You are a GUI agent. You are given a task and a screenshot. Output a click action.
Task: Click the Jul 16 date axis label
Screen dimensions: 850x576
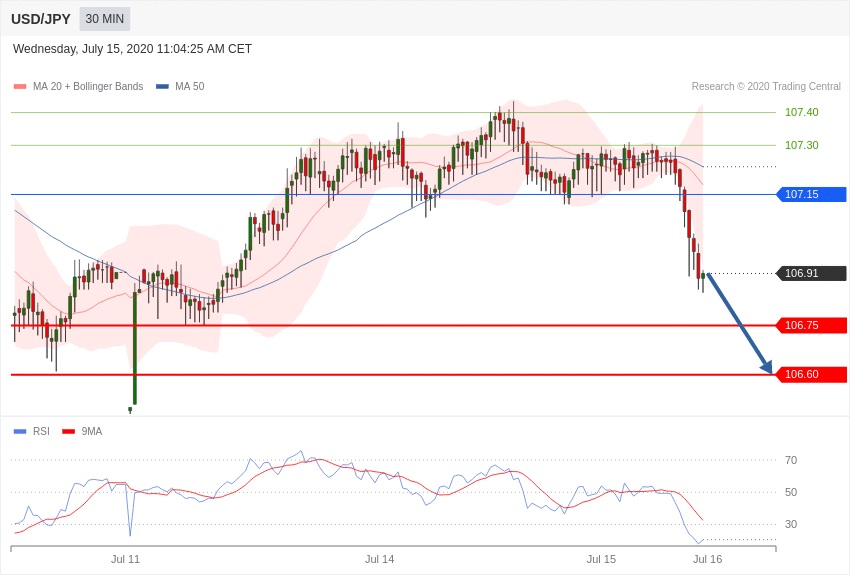(707, 559)
